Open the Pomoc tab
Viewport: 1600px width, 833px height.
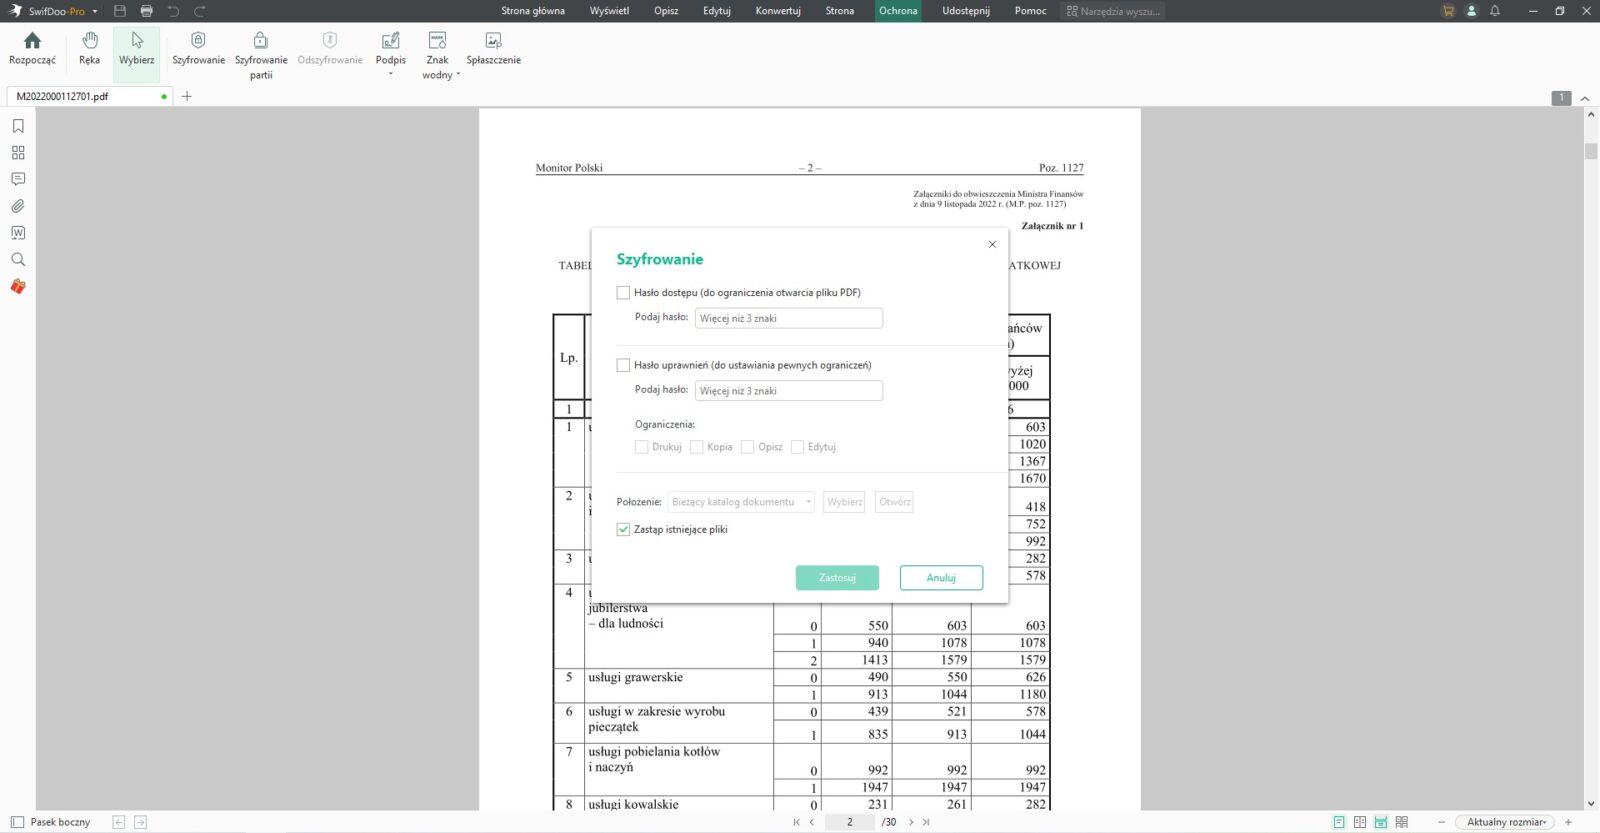click(1030, 11)
